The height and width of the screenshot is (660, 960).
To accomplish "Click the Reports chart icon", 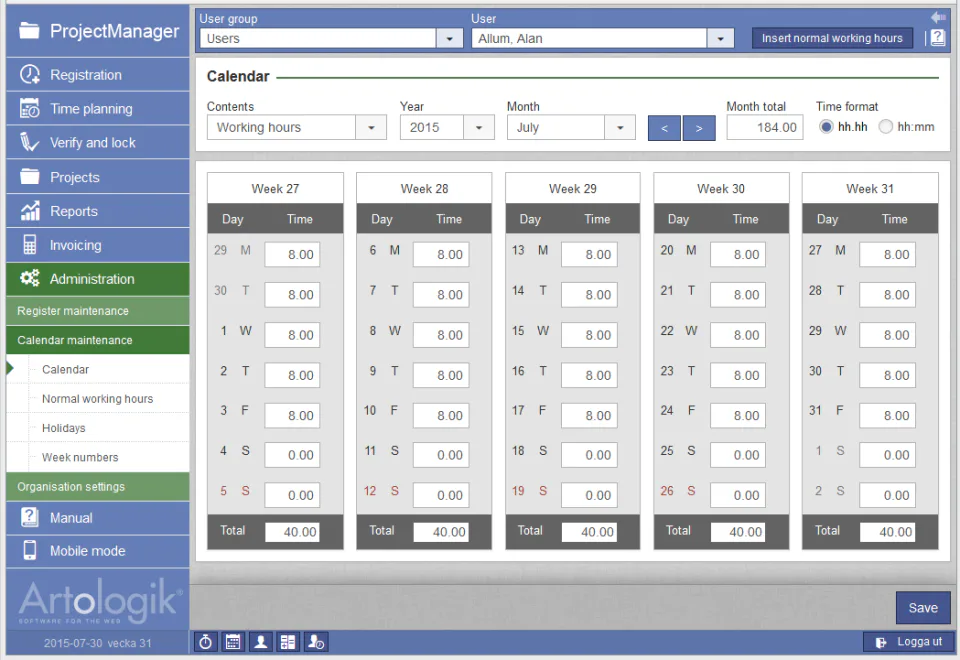I will (x=29, y=211).
